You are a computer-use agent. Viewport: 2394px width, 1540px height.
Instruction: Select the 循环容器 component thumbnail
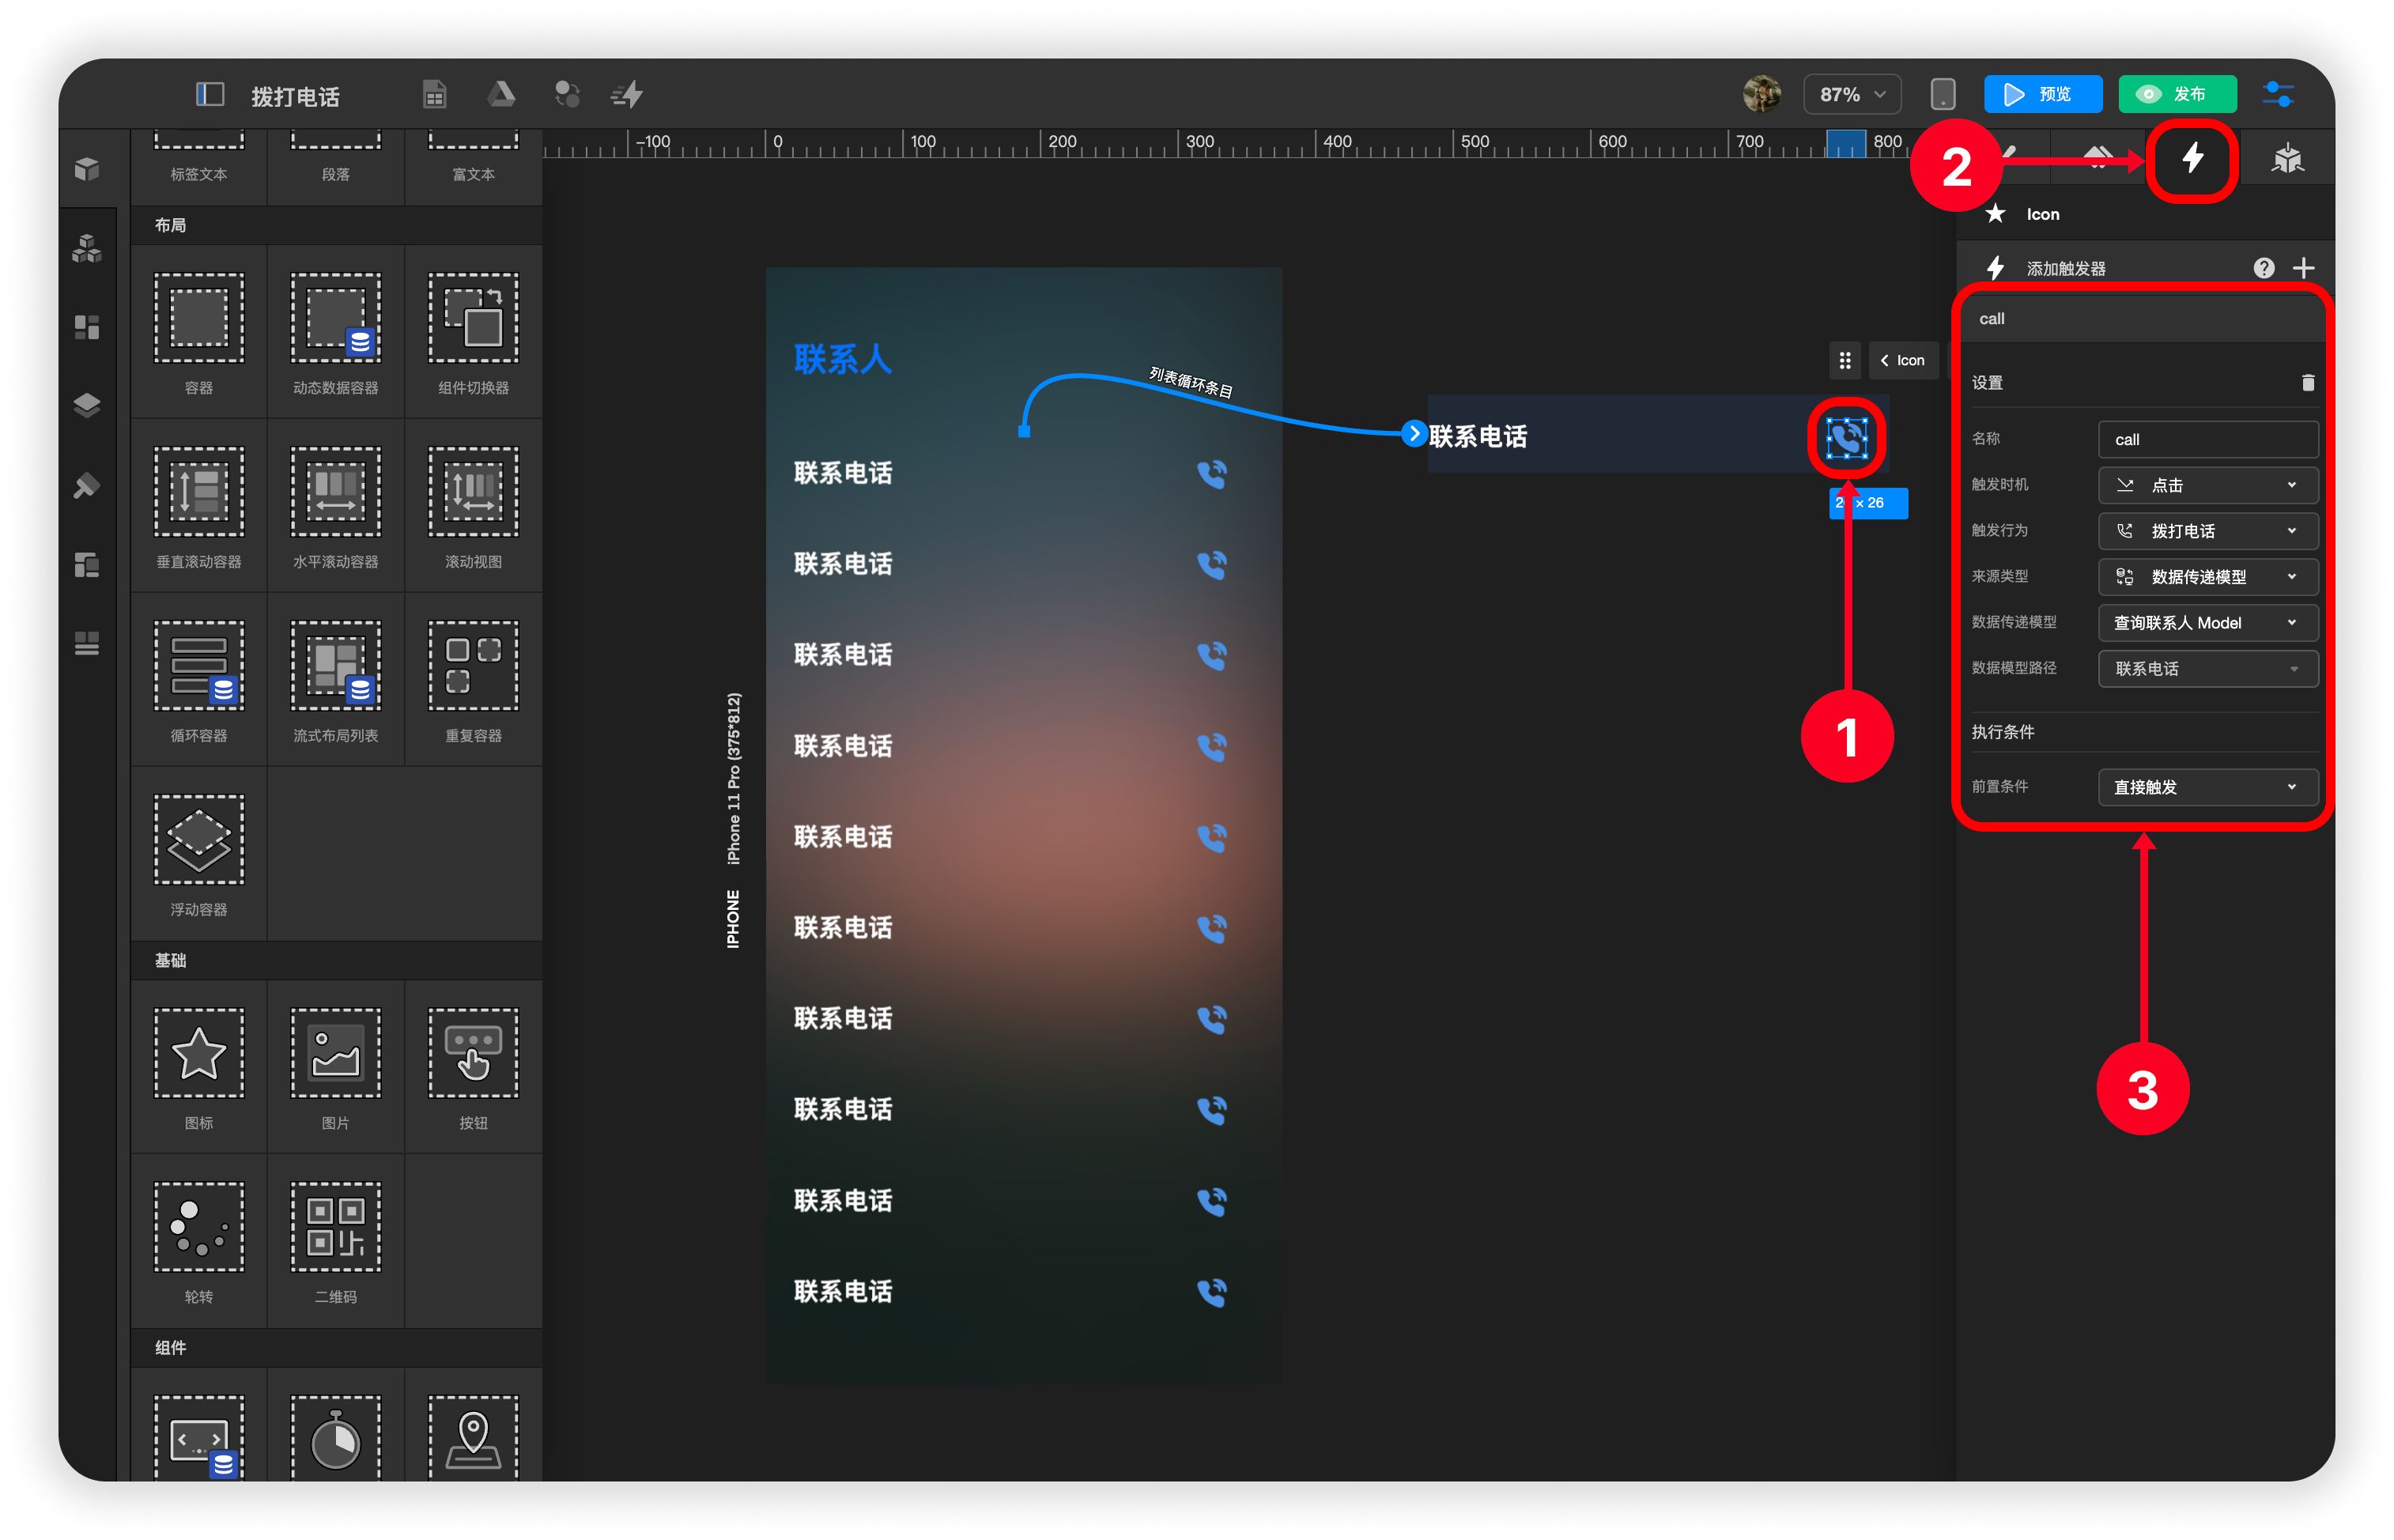198,666
